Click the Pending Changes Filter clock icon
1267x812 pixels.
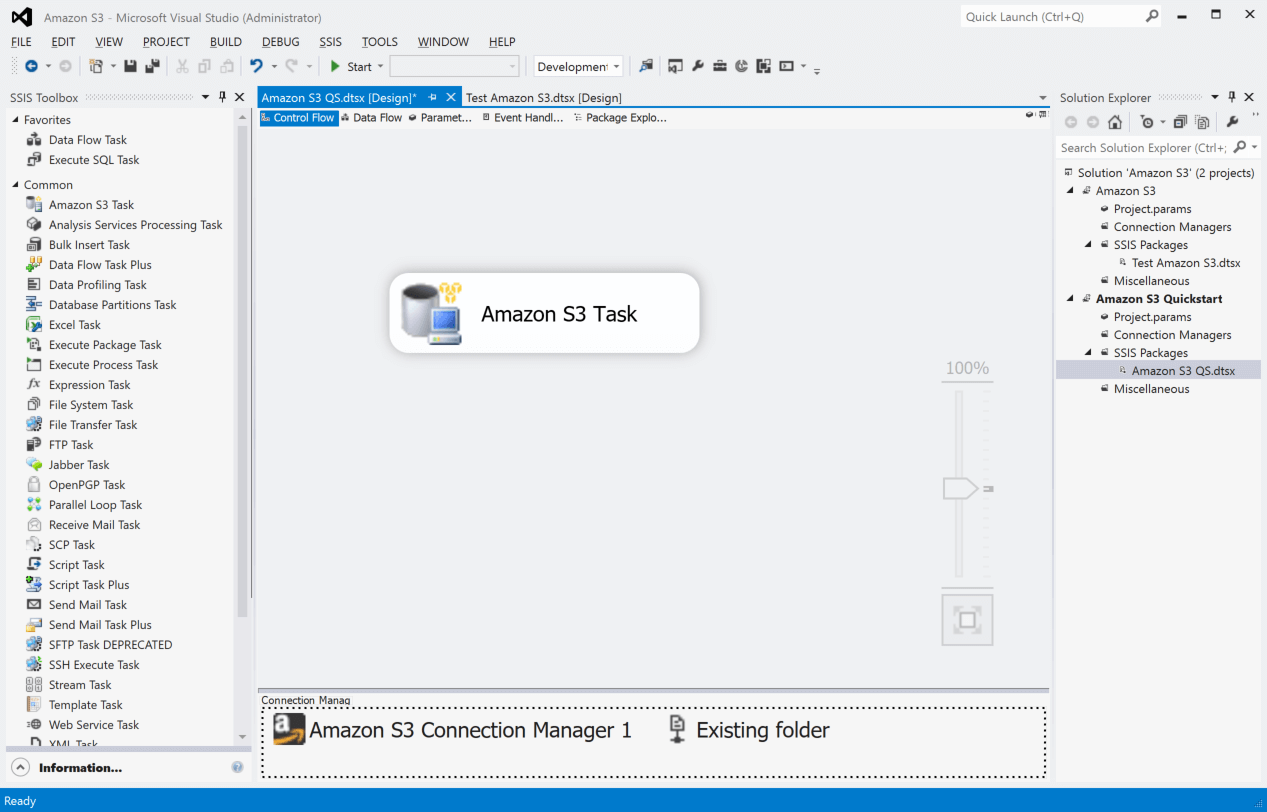click(1147, 122)
